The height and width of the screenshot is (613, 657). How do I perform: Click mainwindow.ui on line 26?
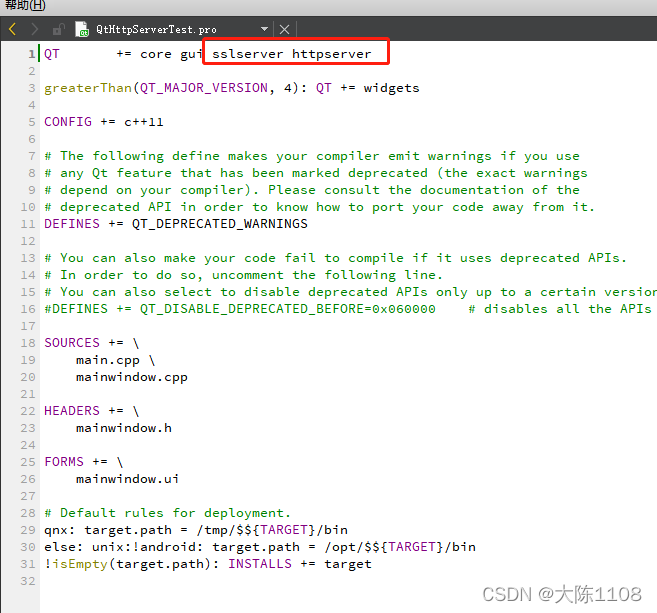[127, 479]
